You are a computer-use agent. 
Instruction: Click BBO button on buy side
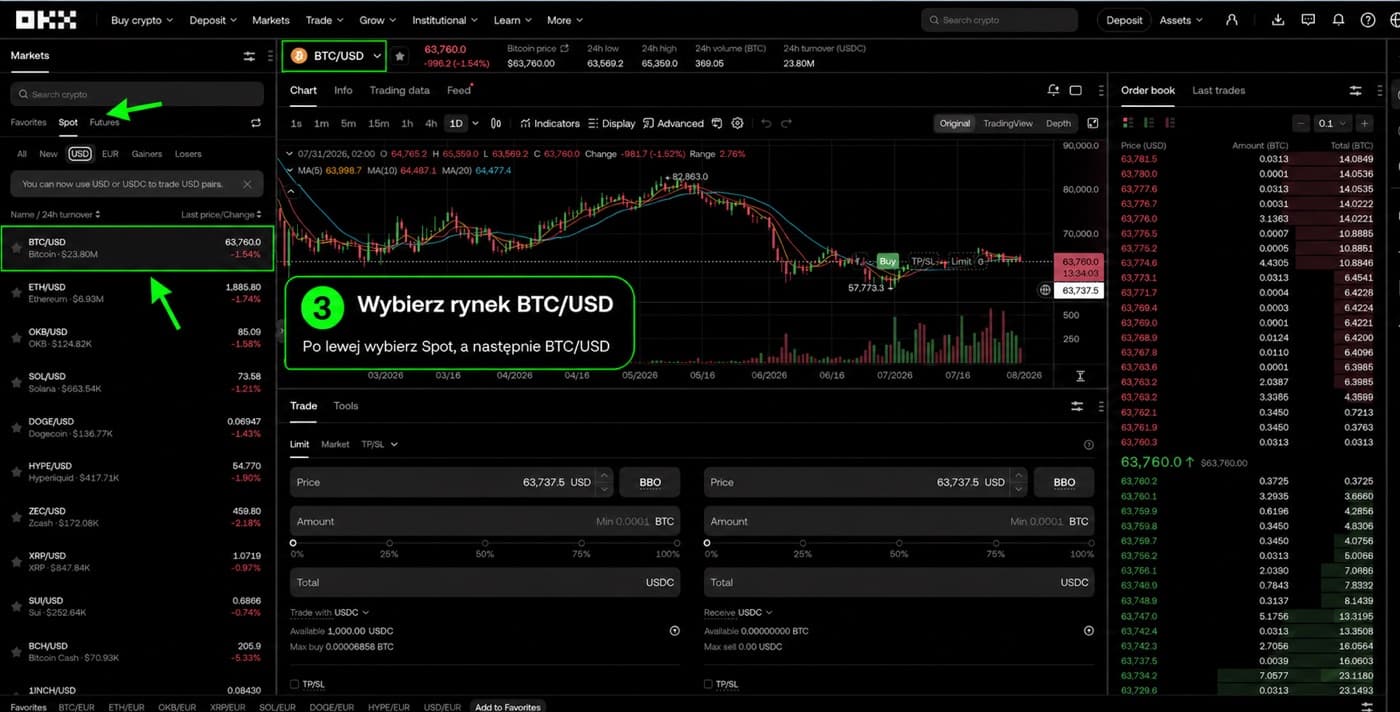click(650, 482)
